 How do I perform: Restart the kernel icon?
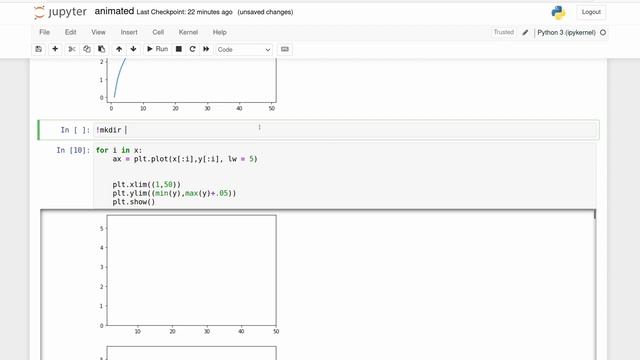coord(192,49)
